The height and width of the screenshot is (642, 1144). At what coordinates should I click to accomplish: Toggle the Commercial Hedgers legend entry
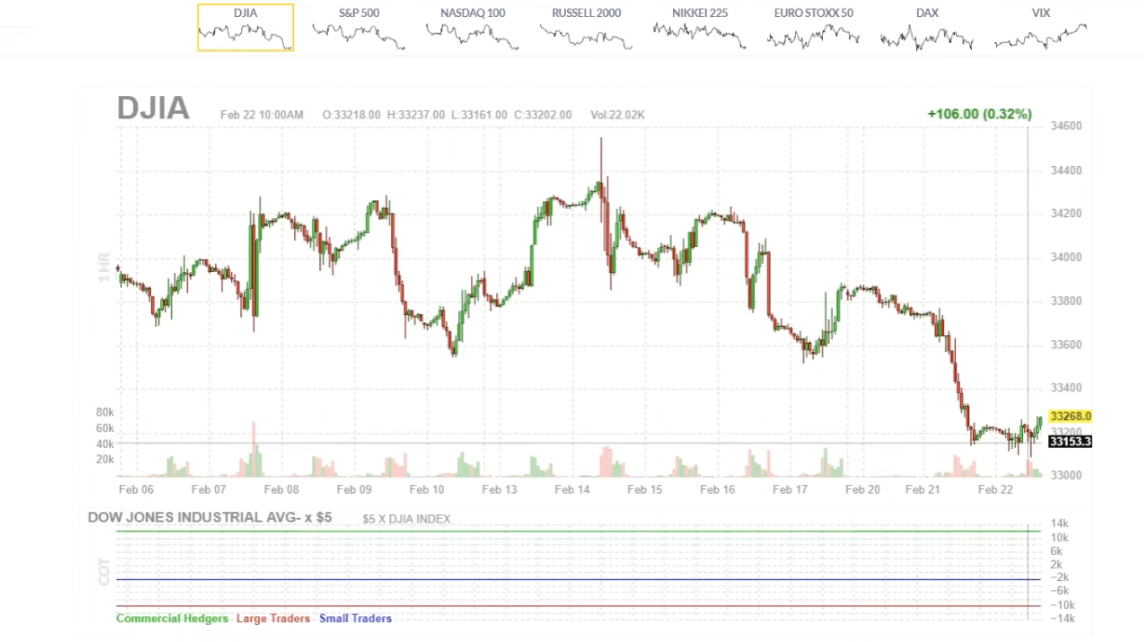coord(172,619)
